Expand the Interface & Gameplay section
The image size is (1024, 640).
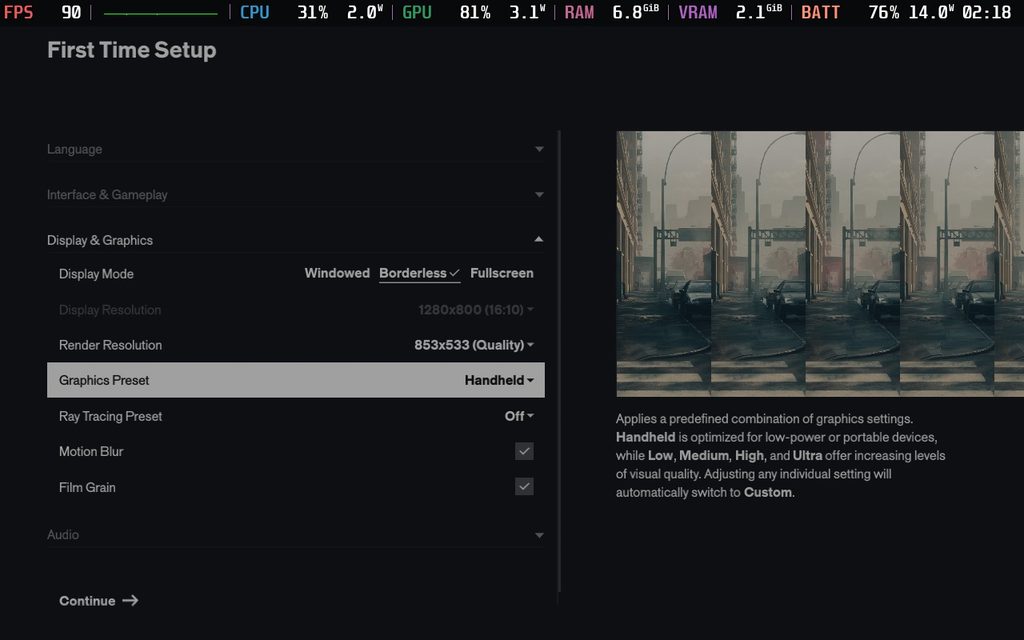(x=295, y=195)
